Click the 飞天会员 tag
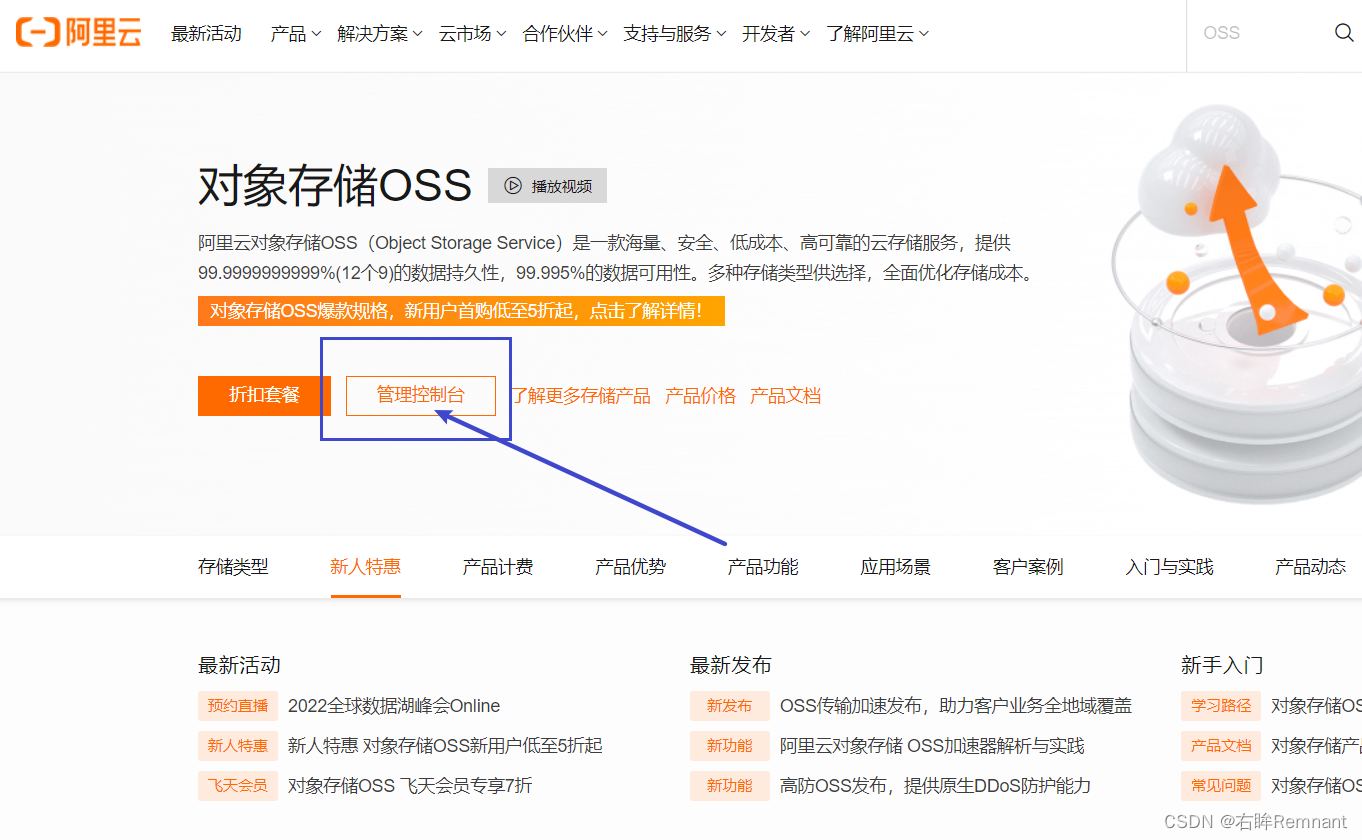Viewport: 1362px width, 840px height. coord(238,786)
